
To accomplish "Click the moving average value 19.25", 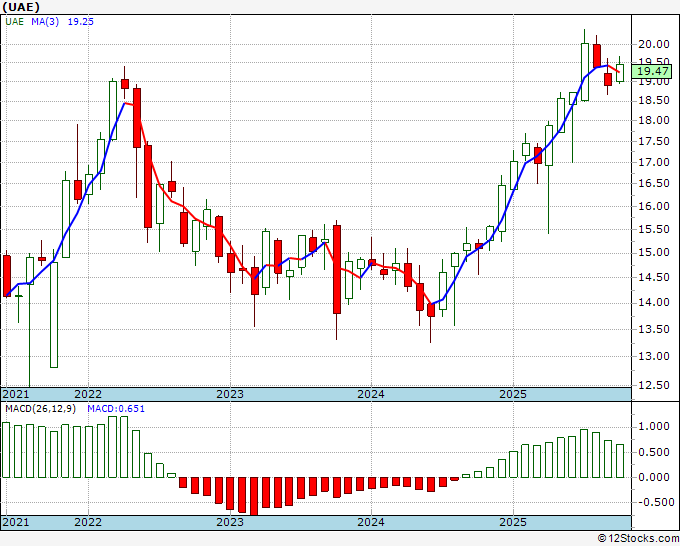I will coord(80,22).
